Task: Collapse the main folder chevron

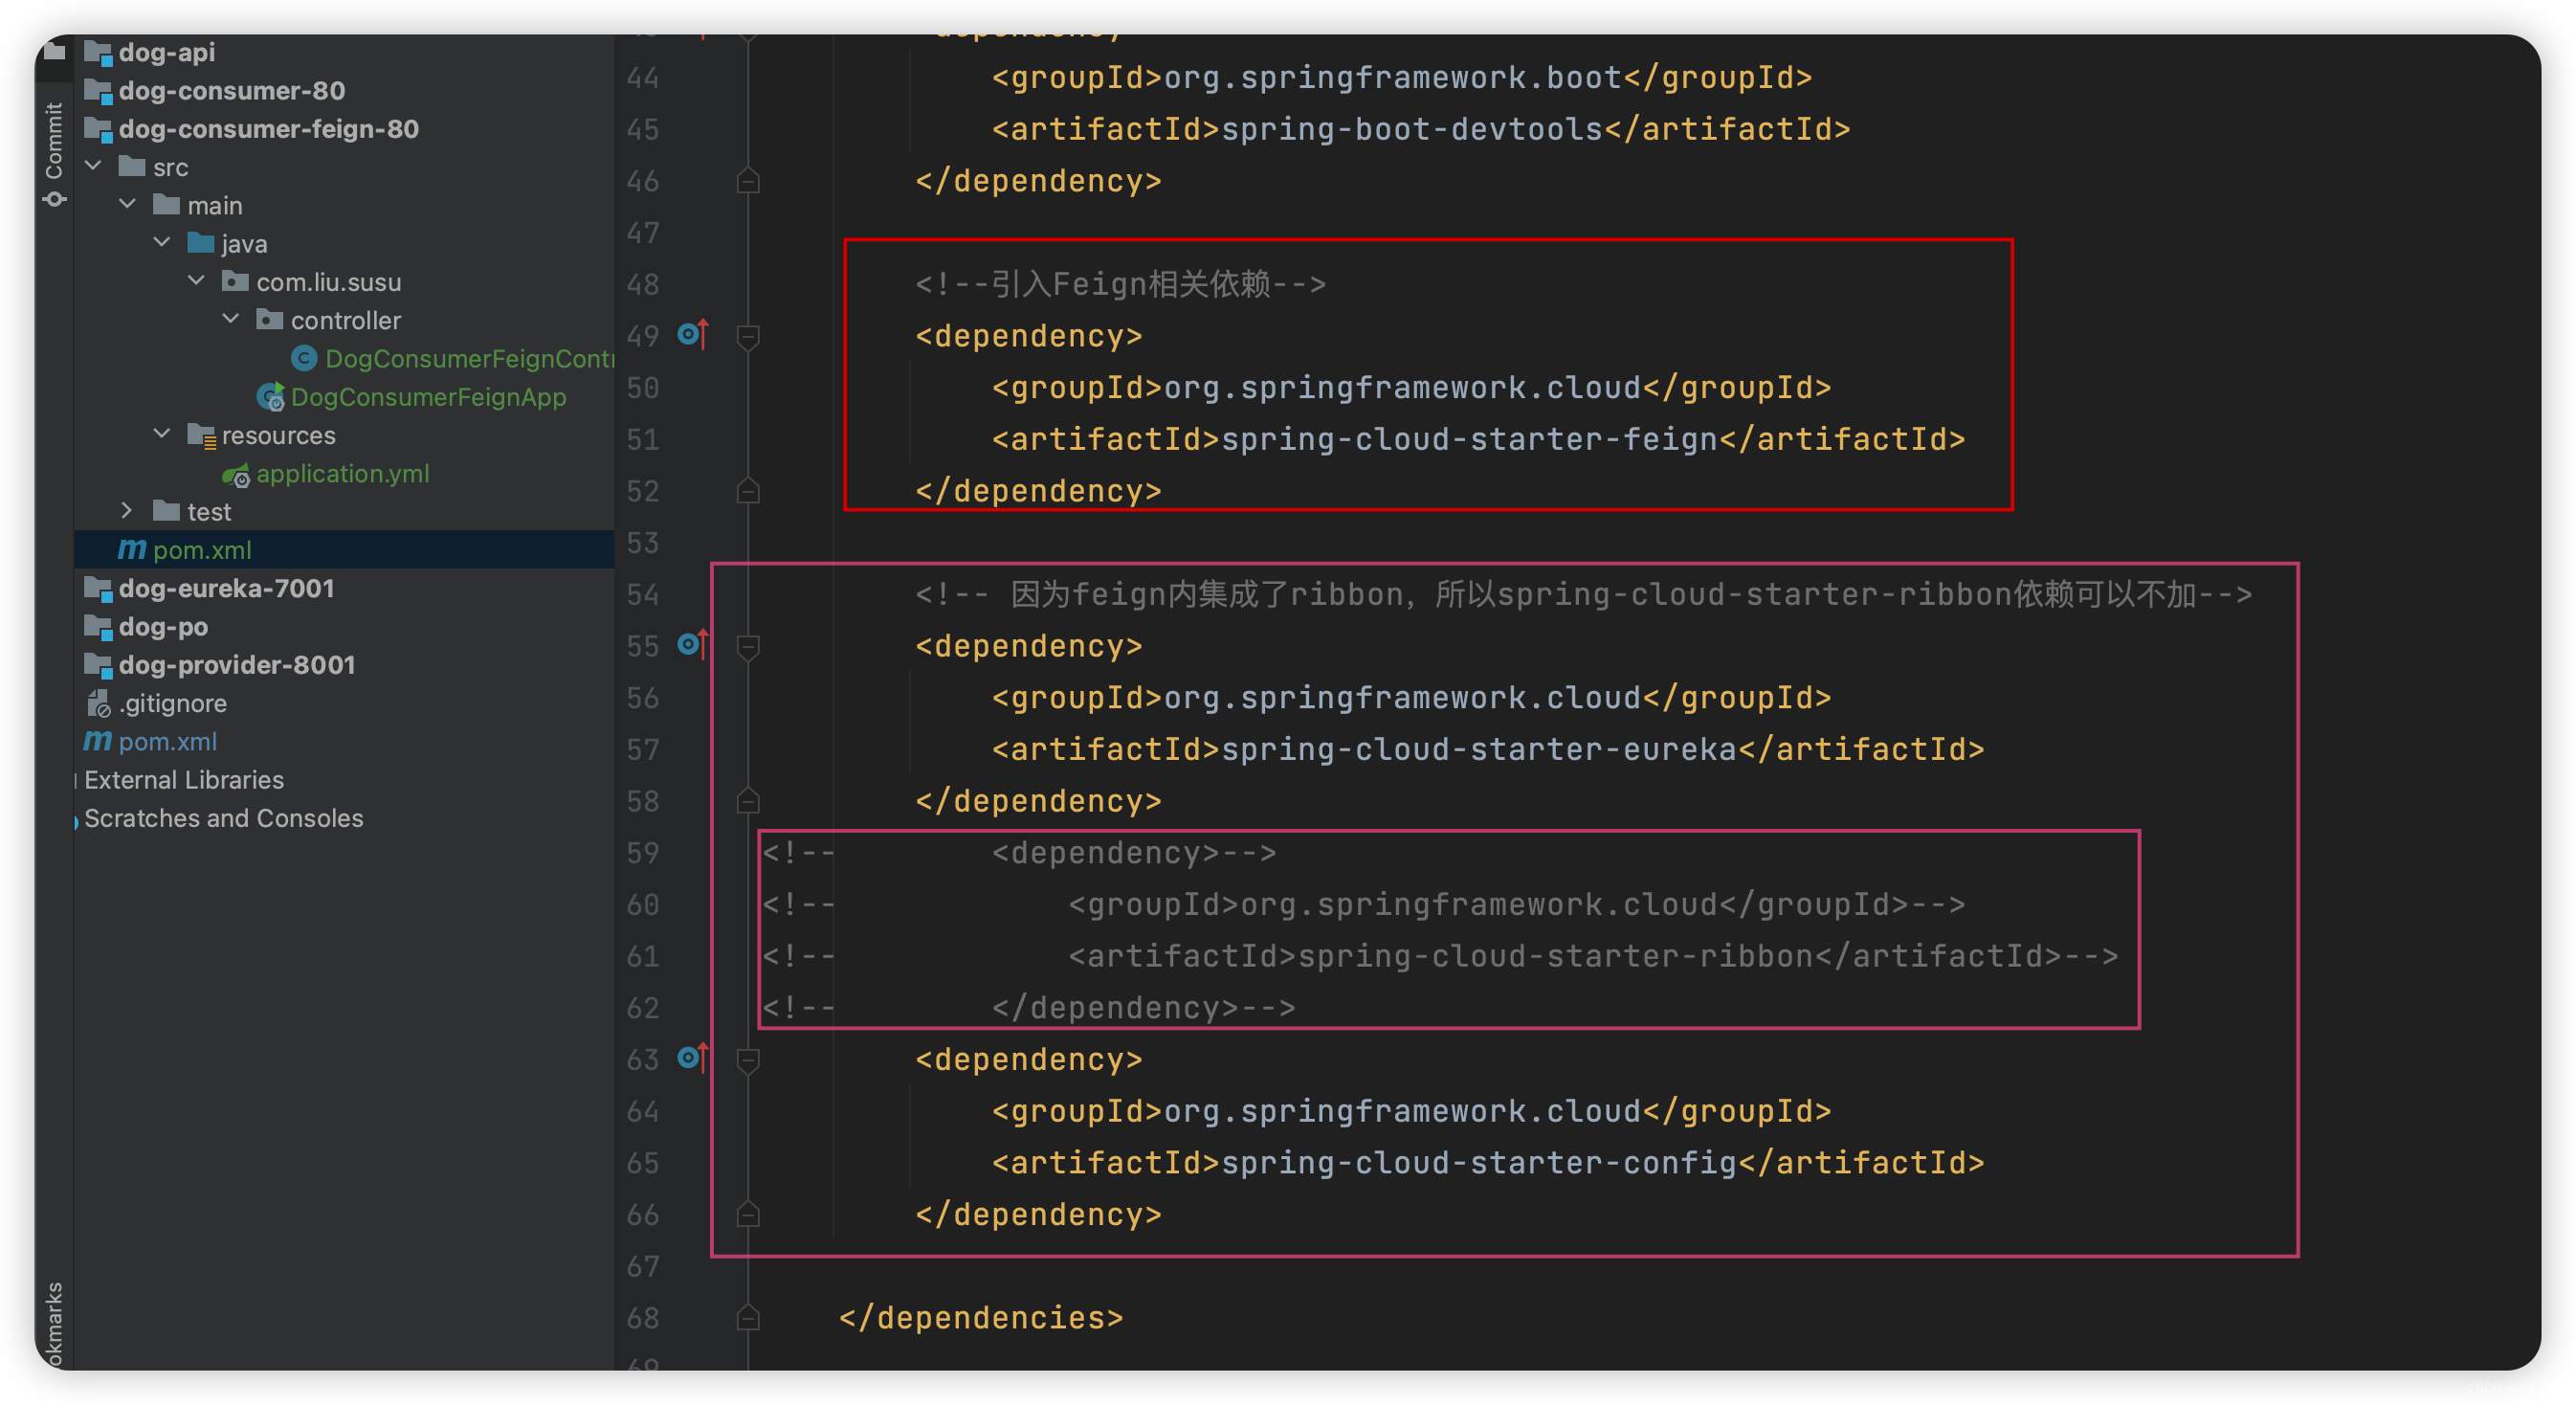Action: click(128, 204)
